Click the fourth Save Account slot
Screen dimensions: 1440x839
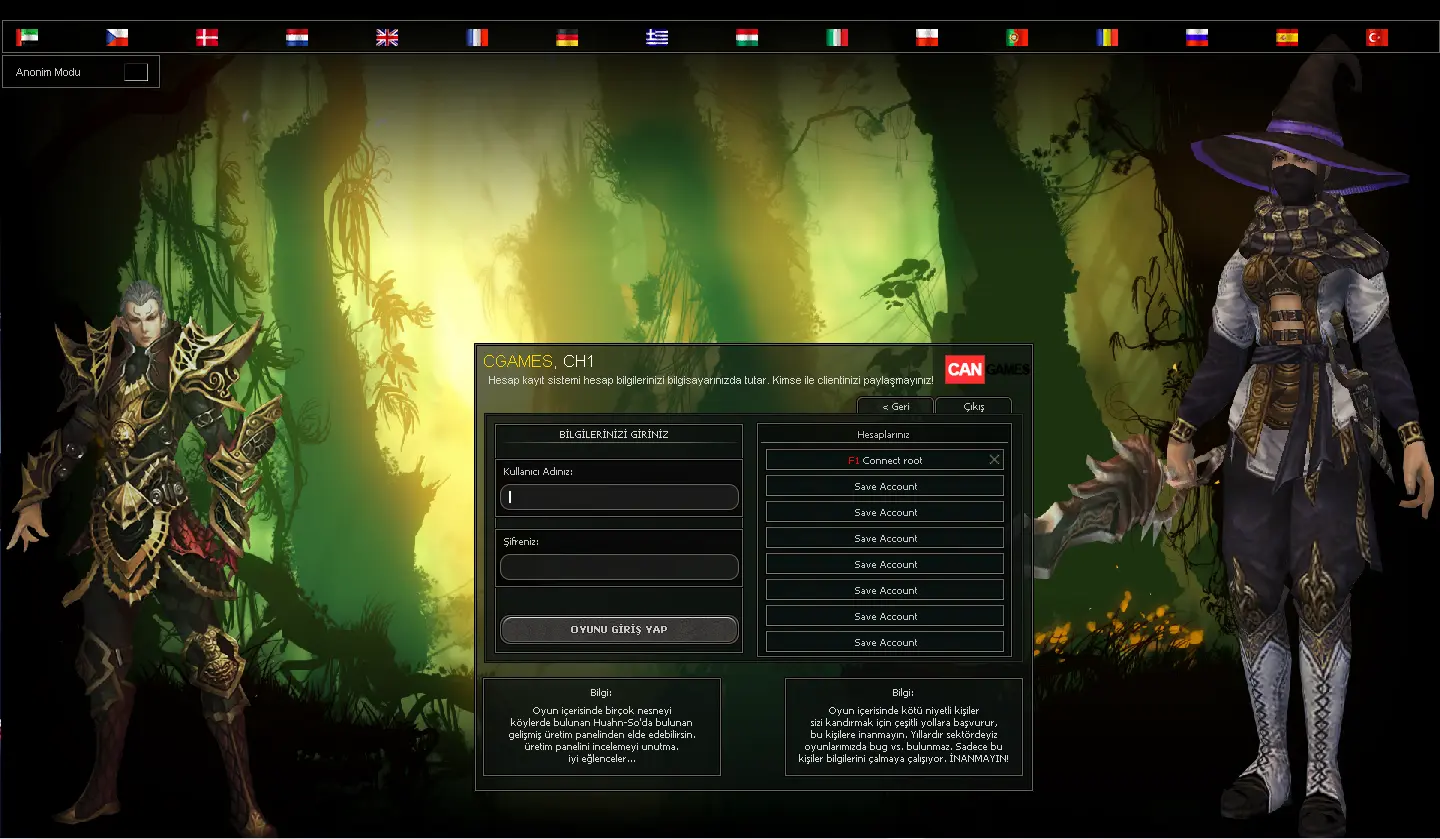click(885, 564)
